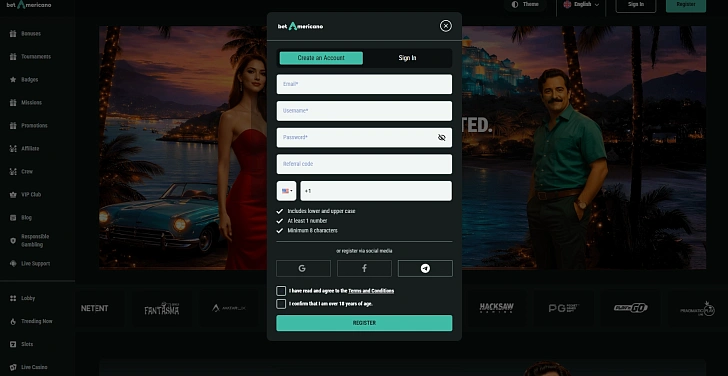728x376 pixels.
Task: Click the 'Minimum 8 characters' requirement text
Action: coord(312,231)
